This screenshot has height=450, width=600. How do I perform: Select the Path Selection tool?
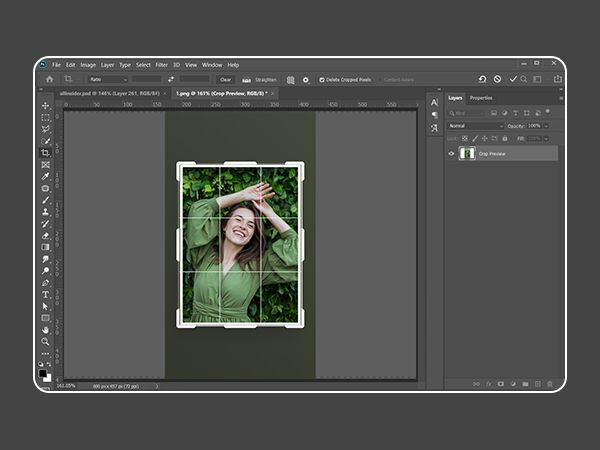point(46,306)
